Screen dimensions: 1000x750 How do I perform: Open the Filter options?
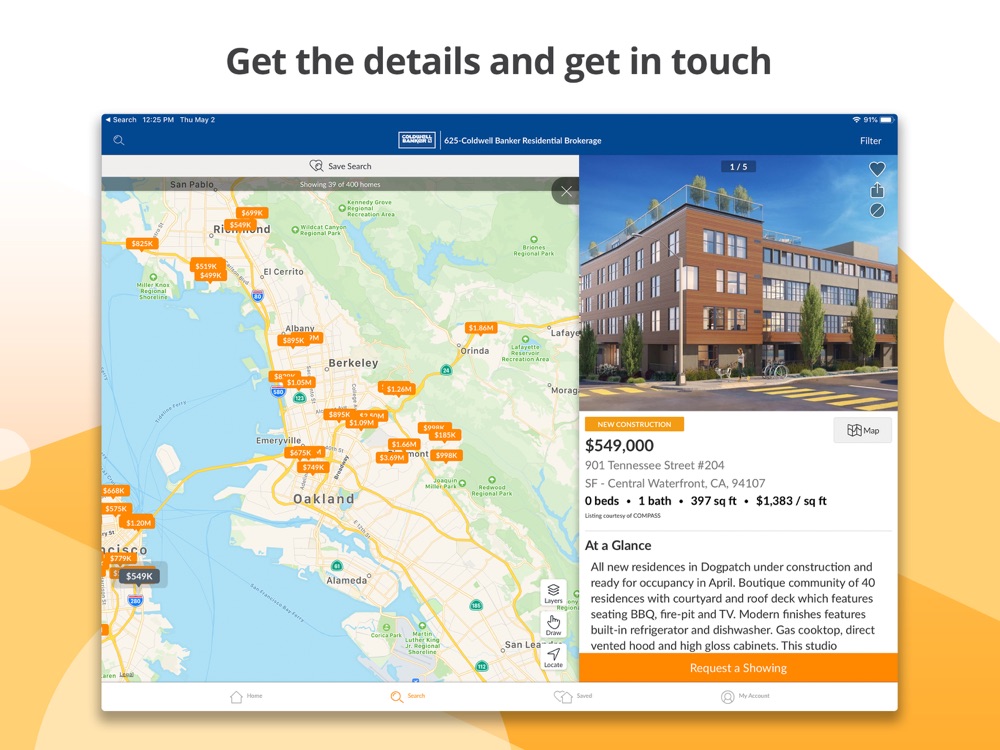point(870,140)
